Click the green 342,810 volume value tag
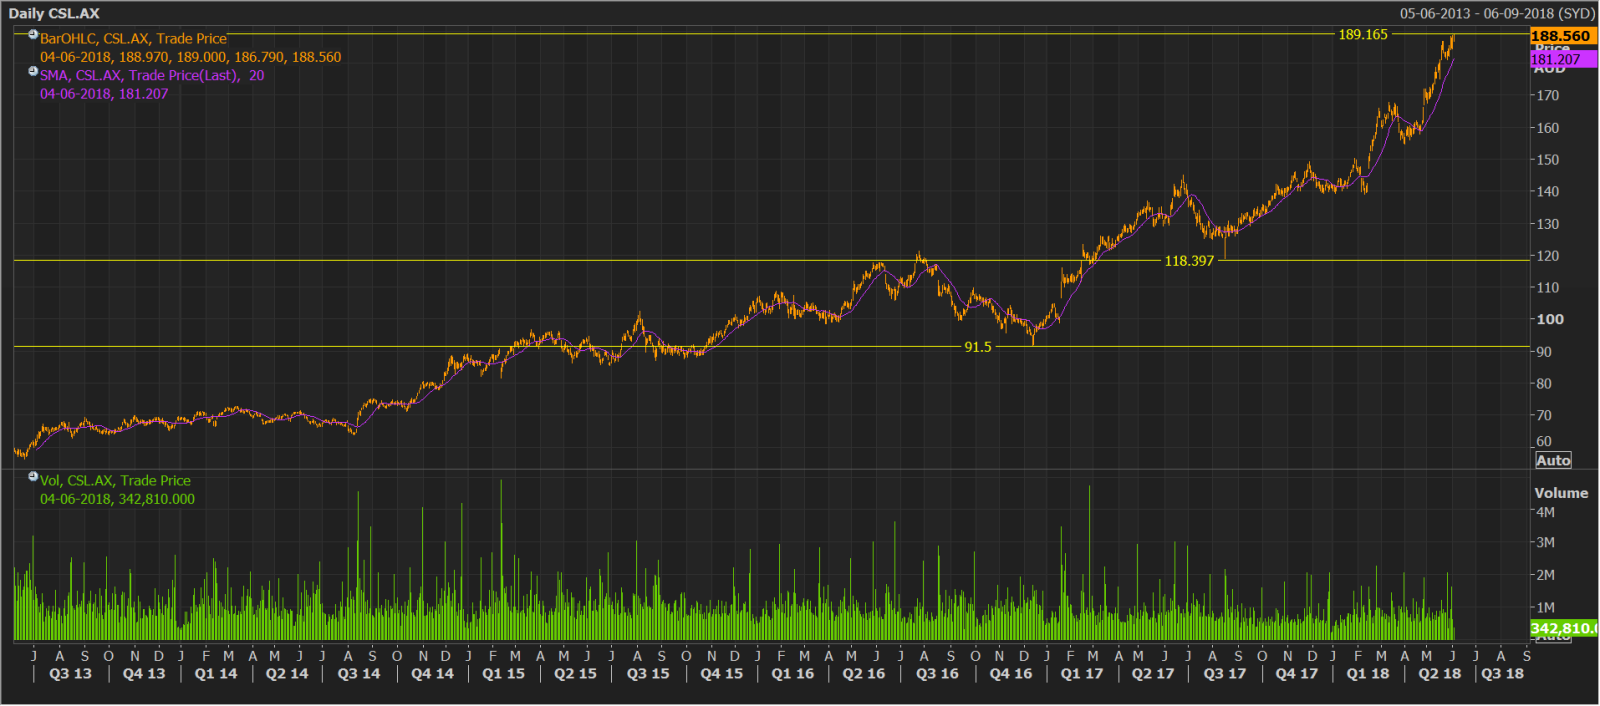 click(1563, 628)
